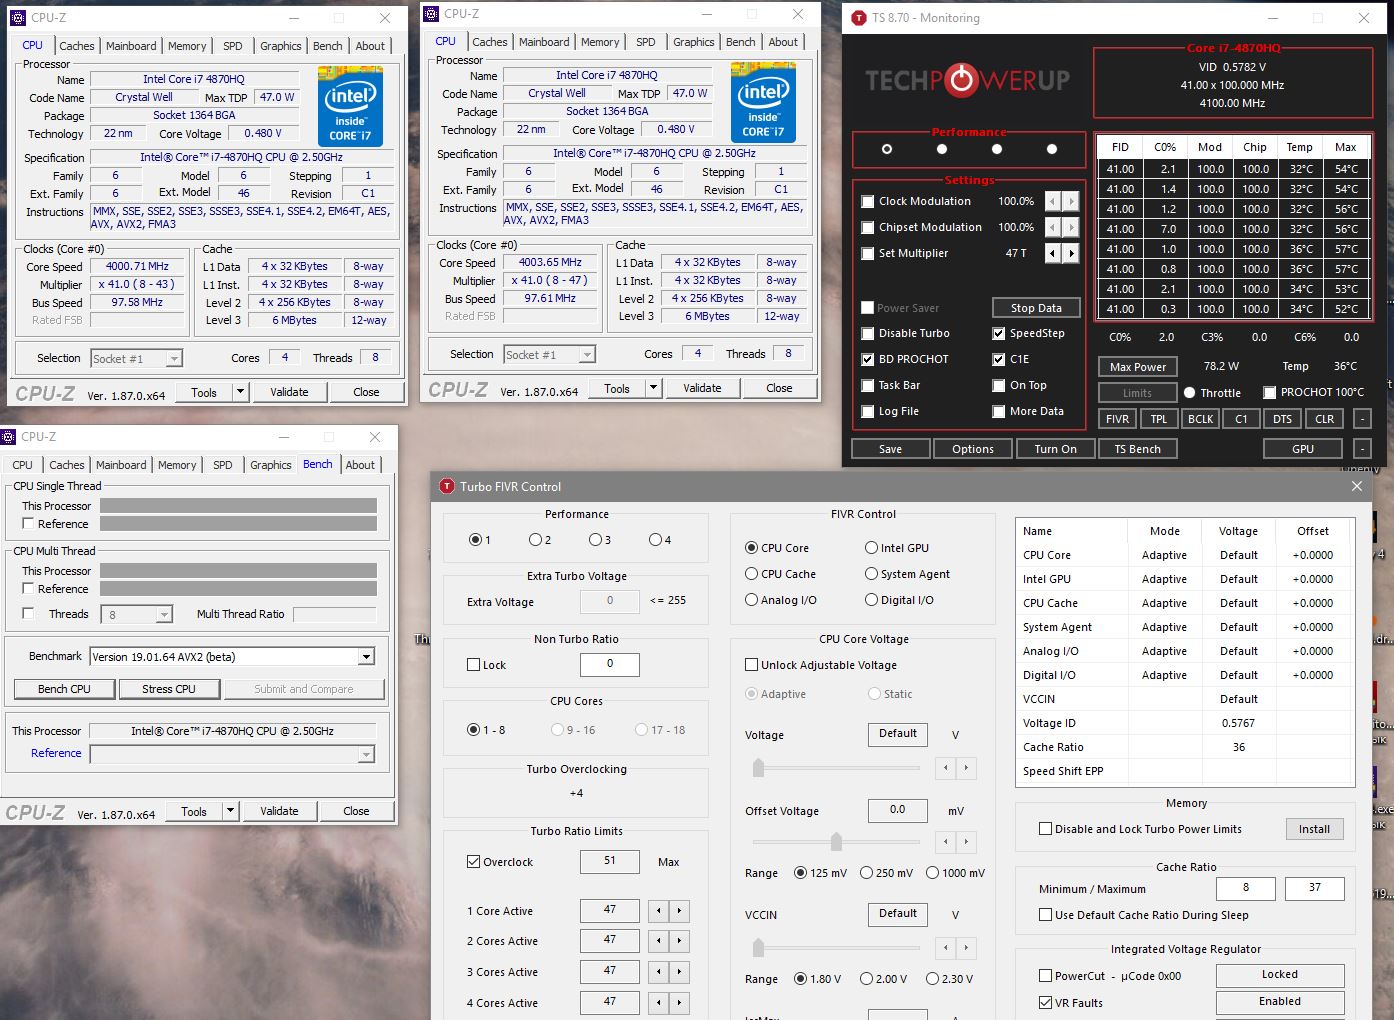The image size is (1394, 1020).
Task: Decrease Clock Modulation with its left arrow
Action: pyautogui.click(x=1053, y=201)
